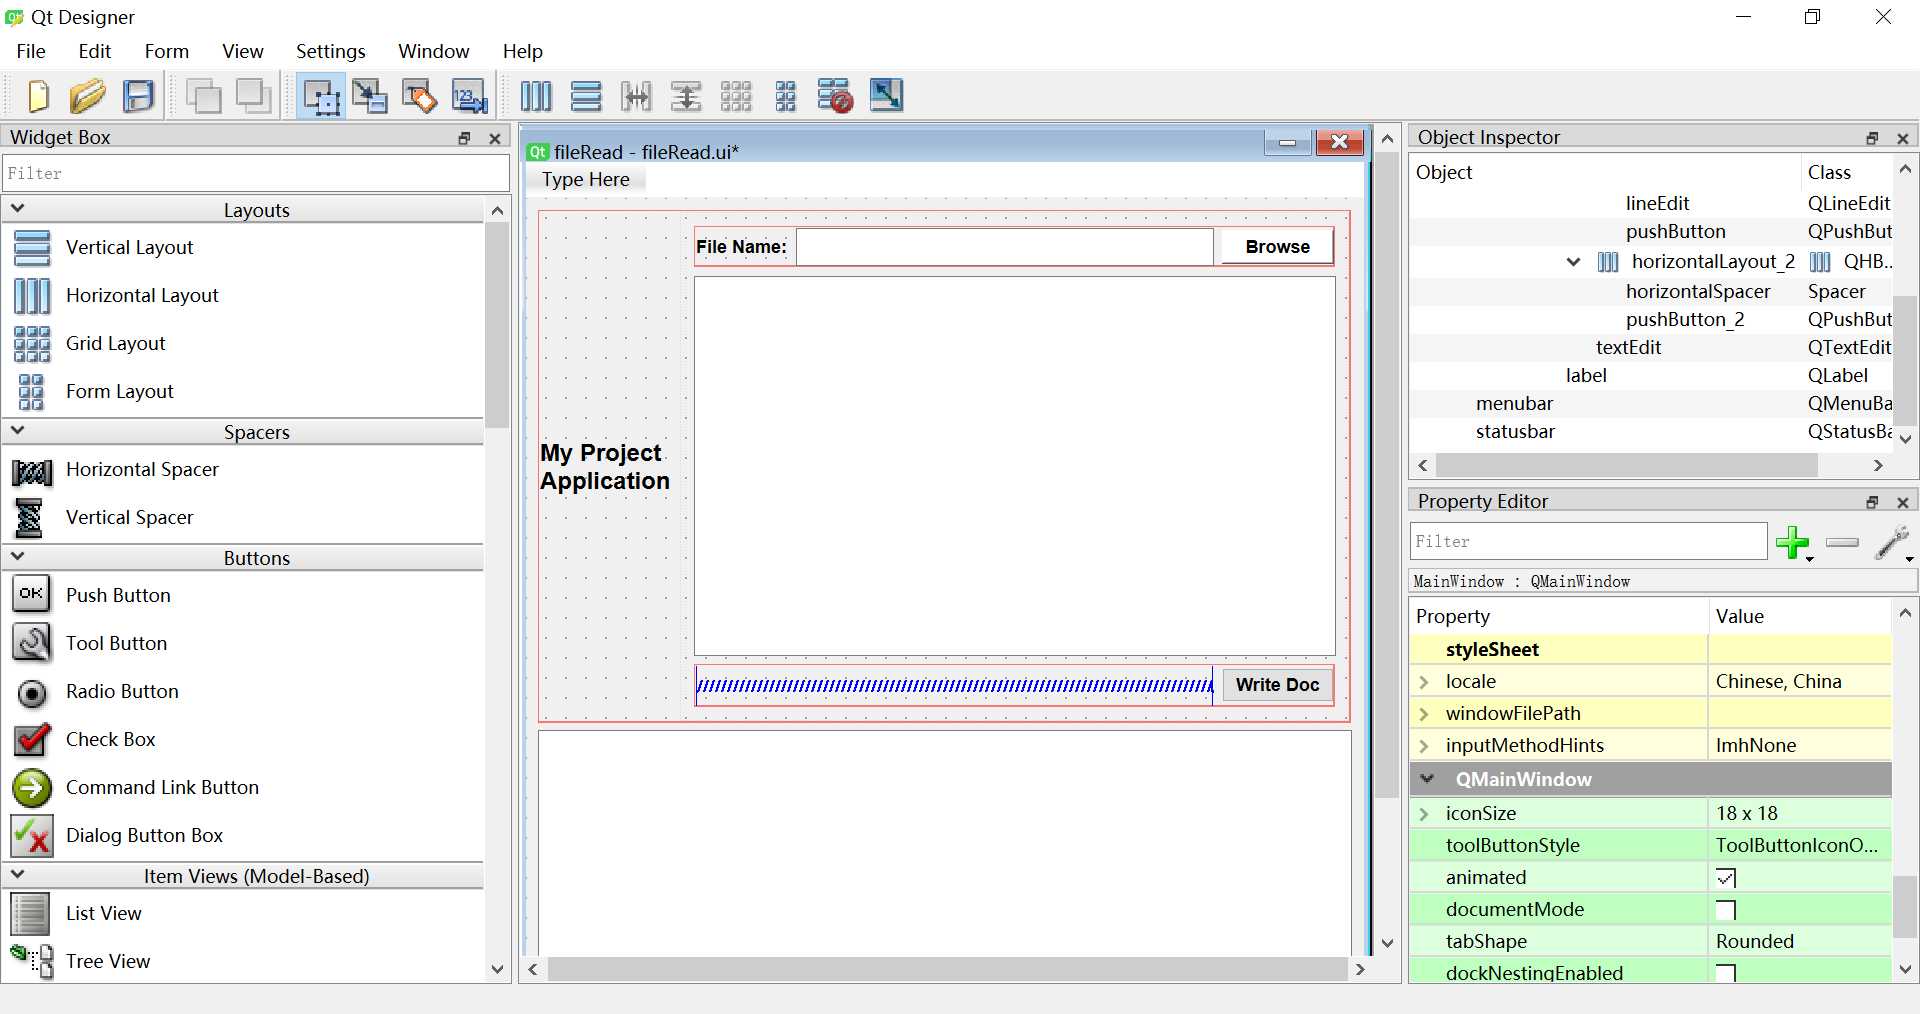Collapse horizontalLayout_2 tree node
This screenshot has width=1920, height=1014.
[1573, 262]
